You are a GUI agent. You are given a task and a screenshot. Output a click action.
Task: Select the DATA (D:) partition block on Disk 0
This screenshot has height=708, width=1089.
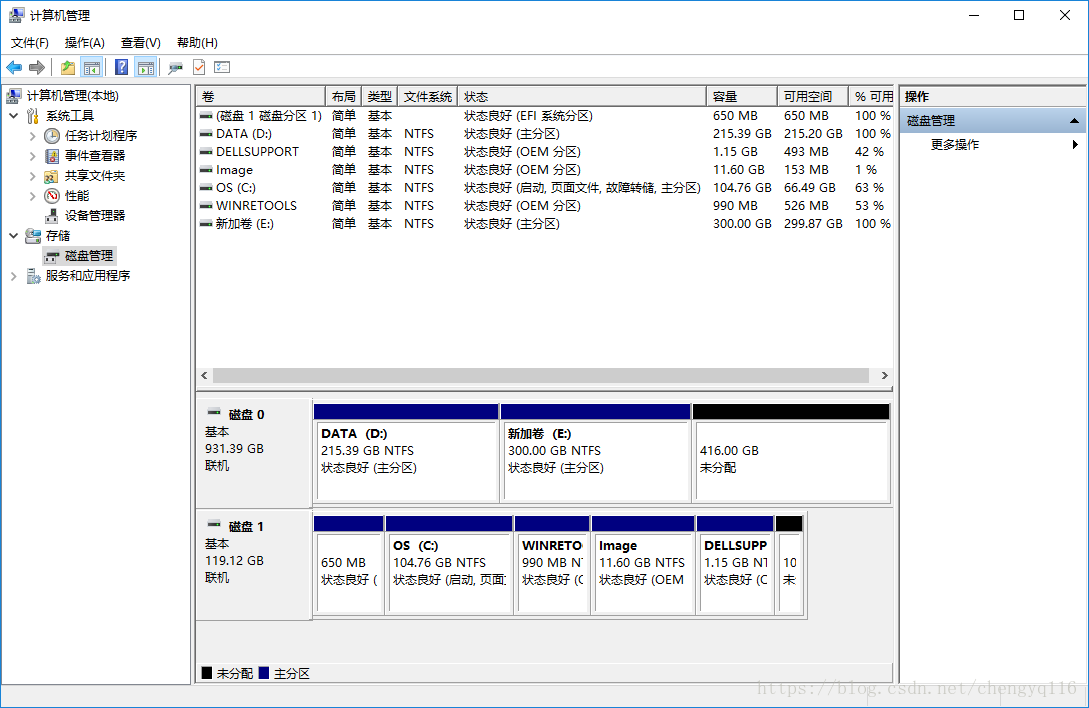point(406,453)
